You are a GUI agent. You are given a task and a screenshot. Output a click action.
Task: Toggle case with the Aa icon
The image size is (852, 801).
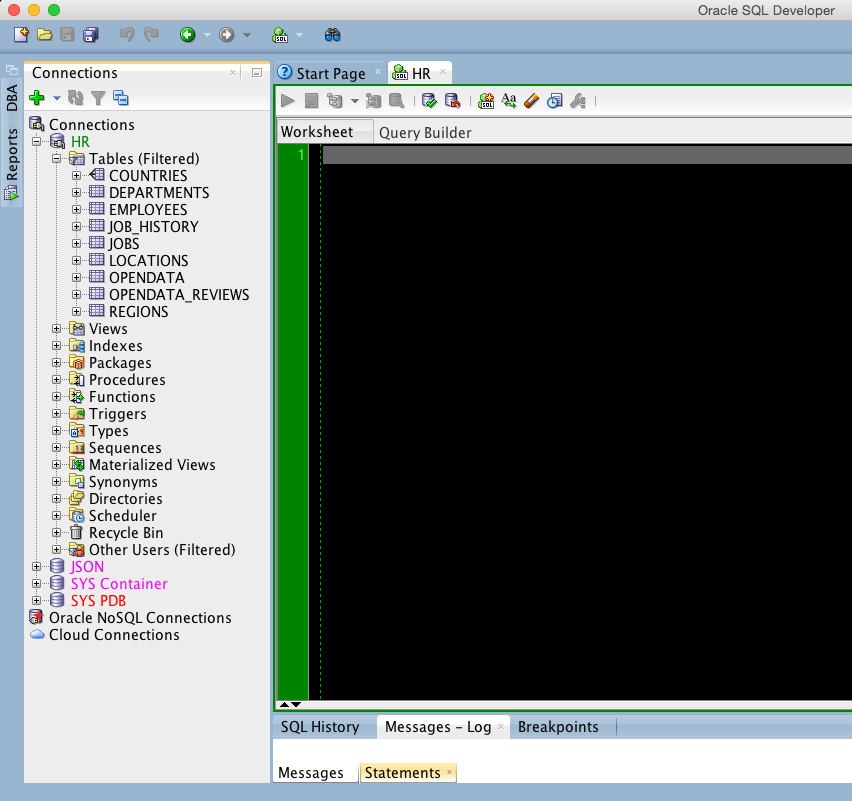click(509, 101)
